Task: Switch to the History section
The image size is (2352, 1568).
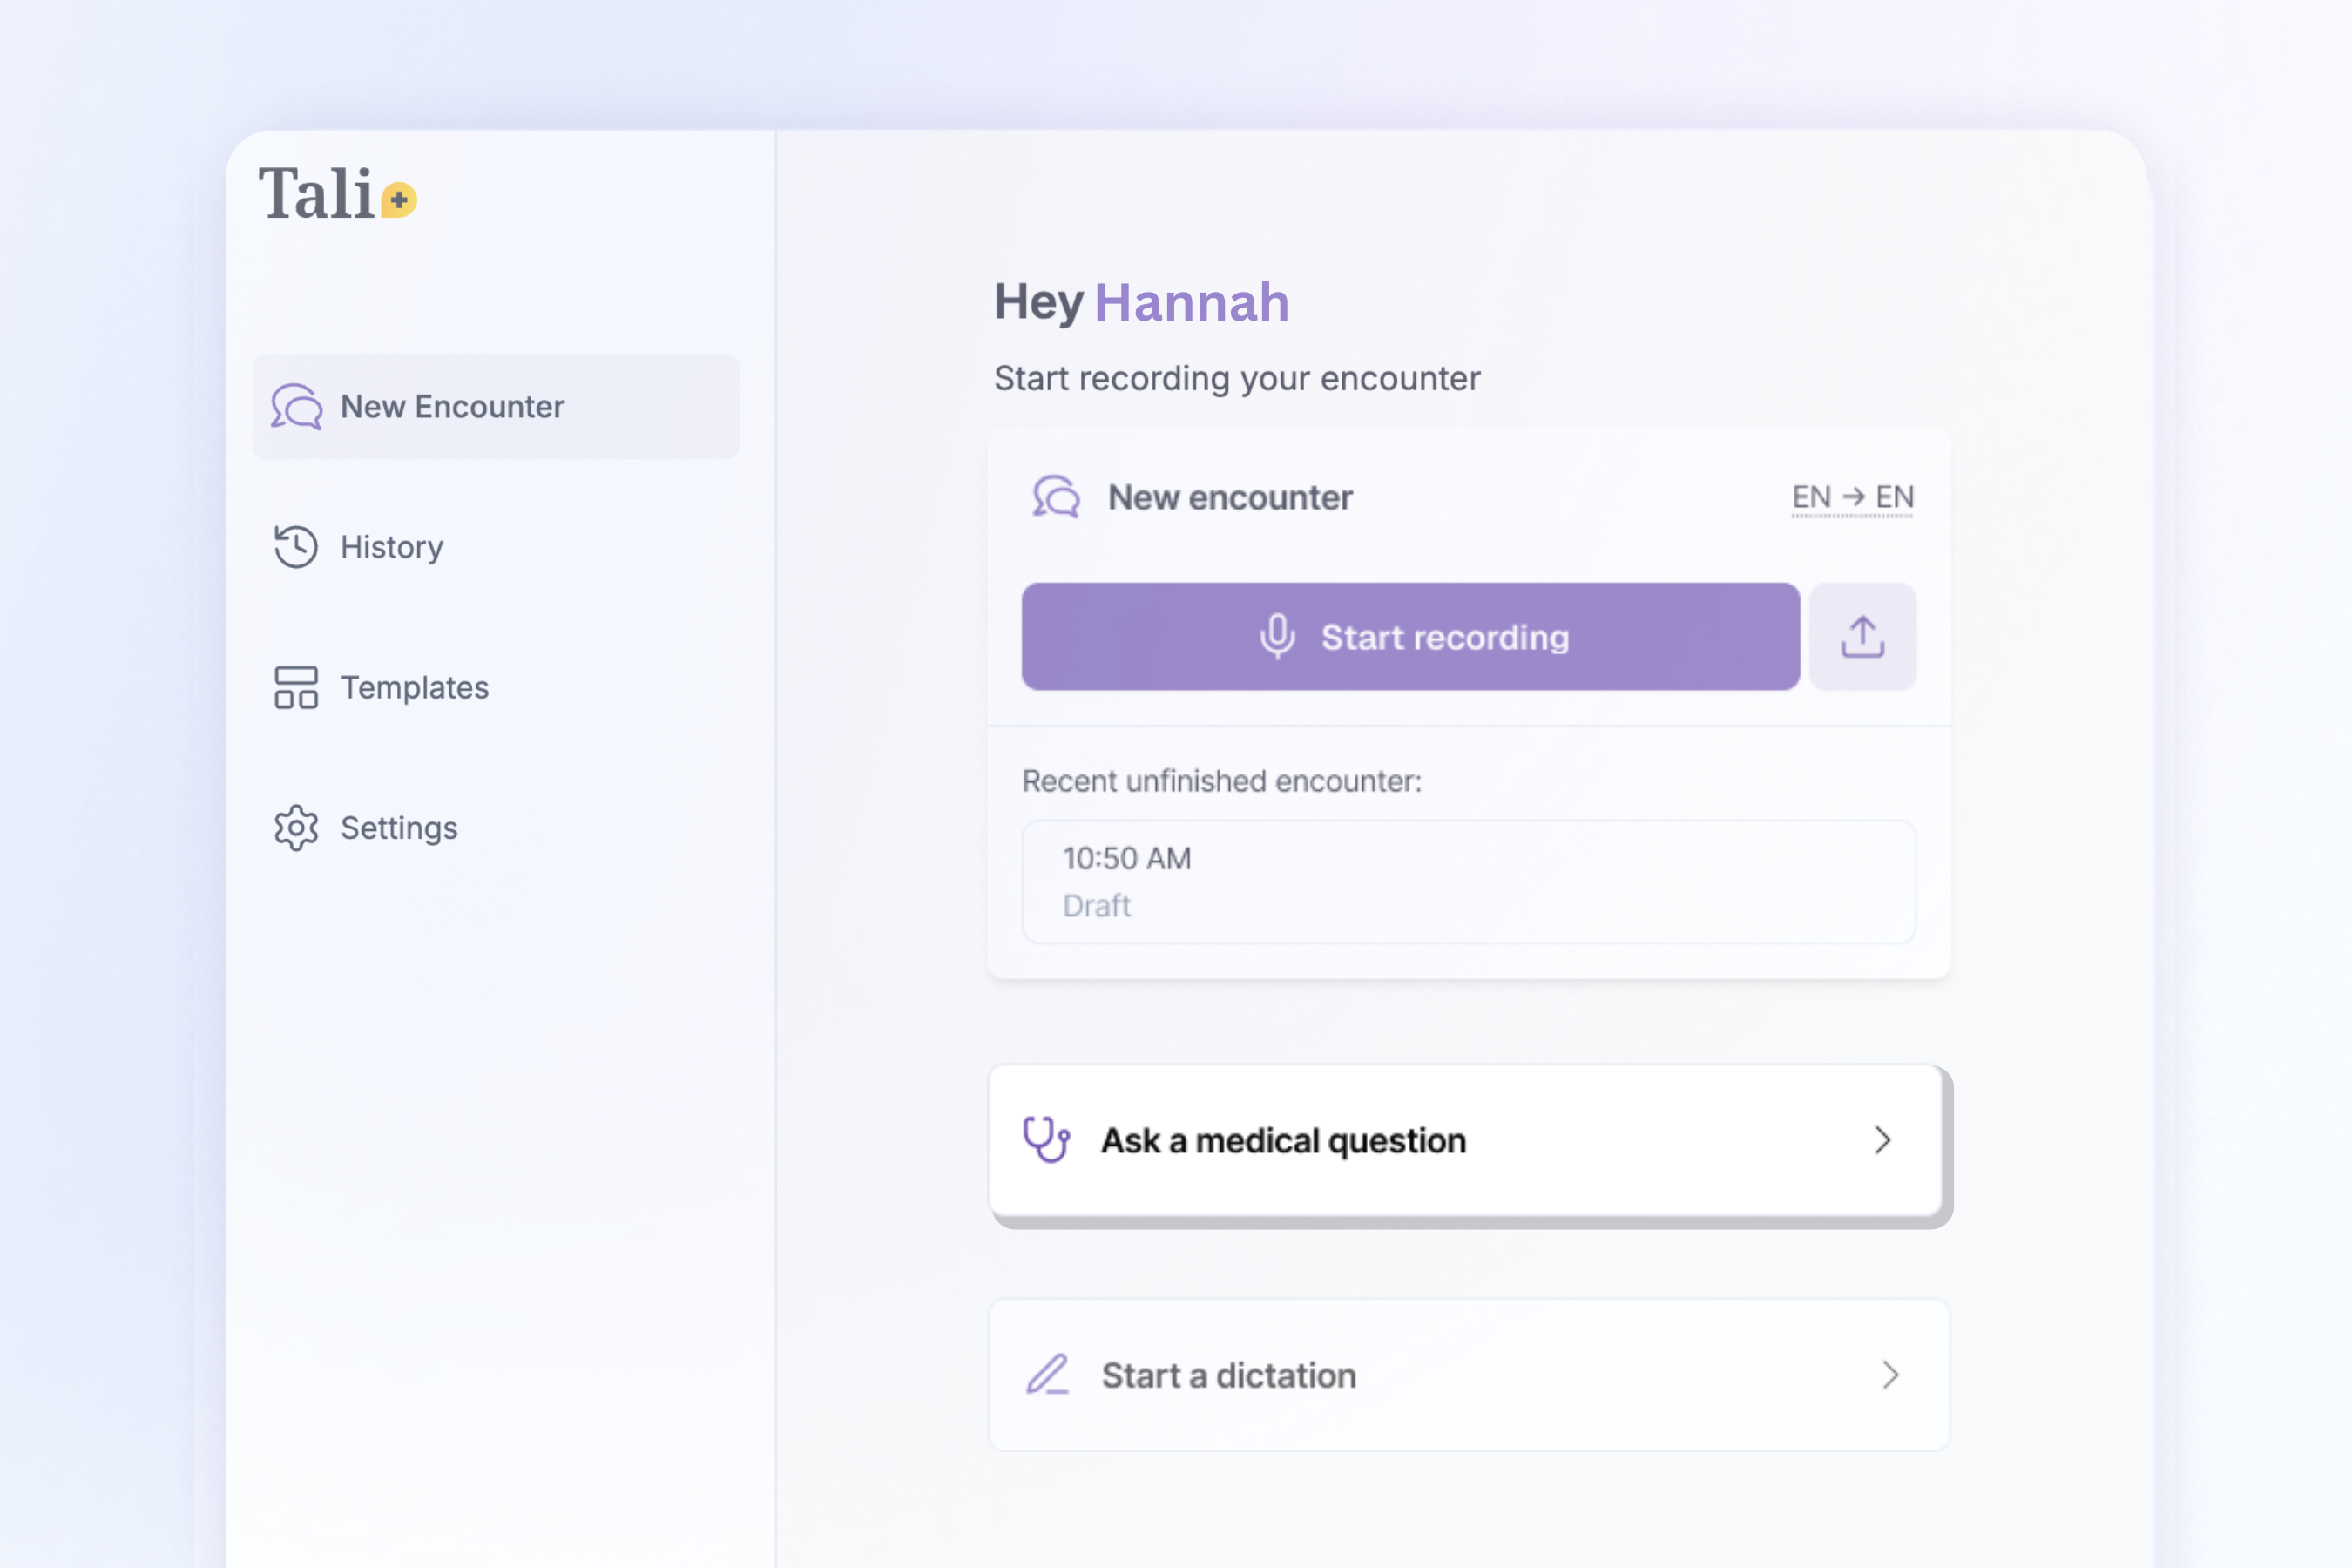Action: (391, 547)
